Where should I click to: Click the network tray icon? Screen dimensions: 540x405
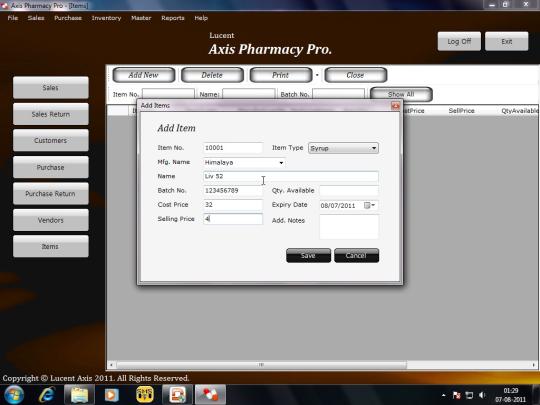(469, 395)
